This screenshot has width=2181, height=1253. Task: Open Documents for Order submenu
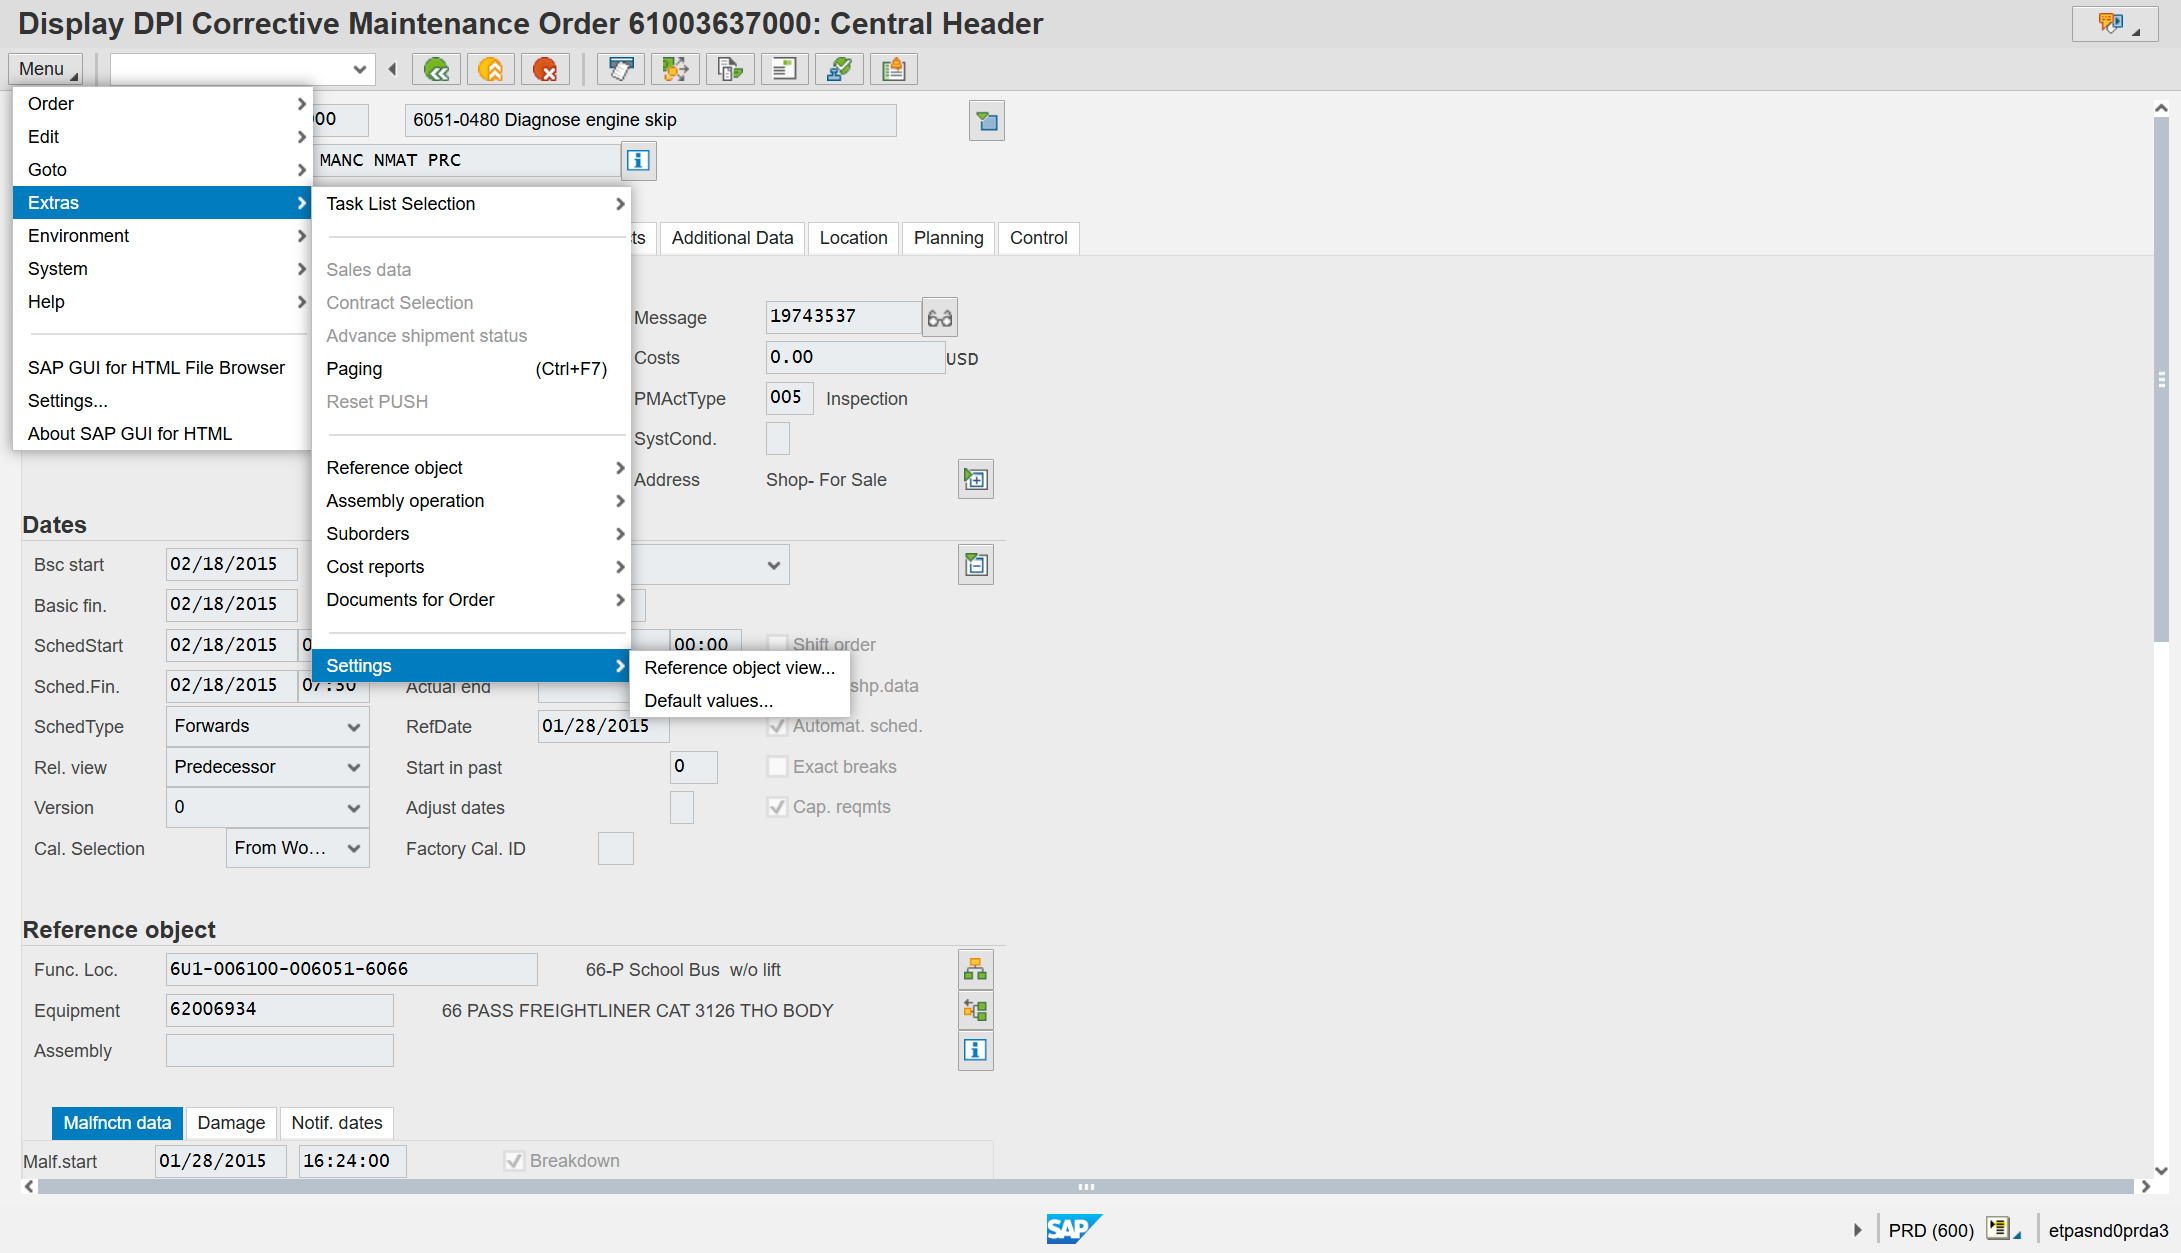(471, 600)
